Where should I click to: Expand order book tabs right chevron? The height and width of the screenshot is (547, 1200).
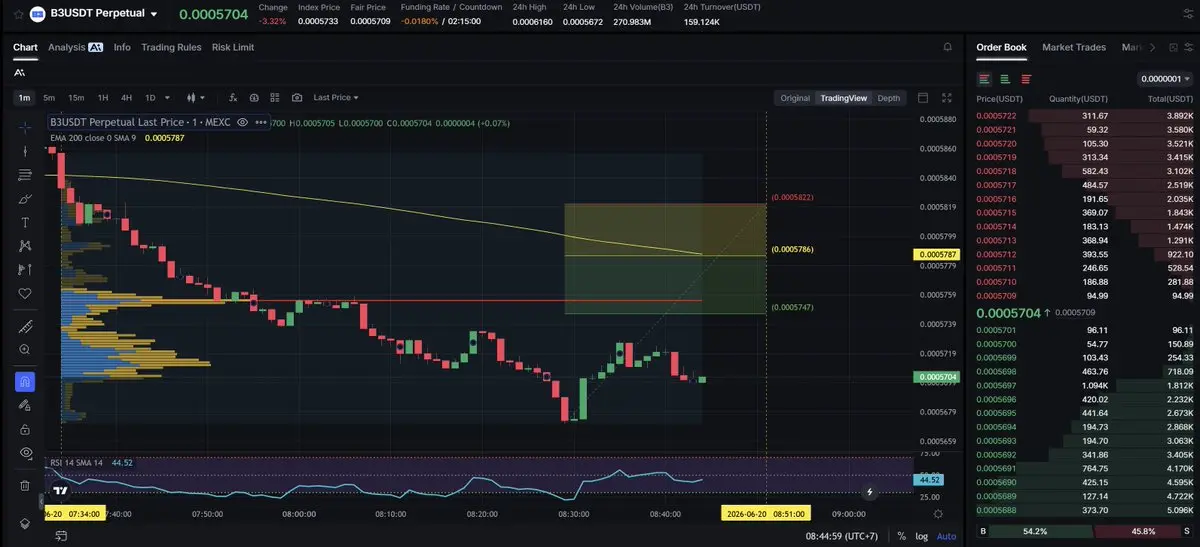[1153, 47]
